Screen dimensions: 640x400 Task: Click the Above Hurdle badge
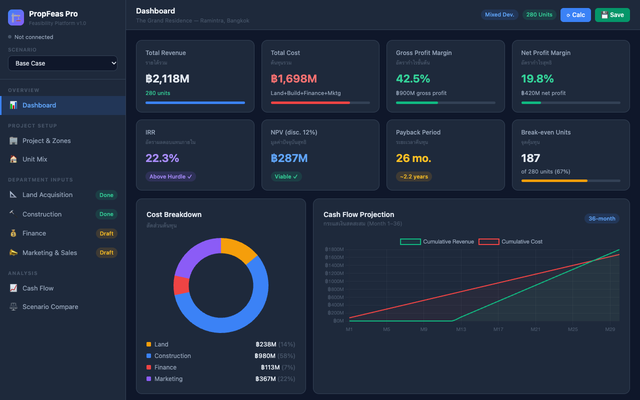coord(171,177)
